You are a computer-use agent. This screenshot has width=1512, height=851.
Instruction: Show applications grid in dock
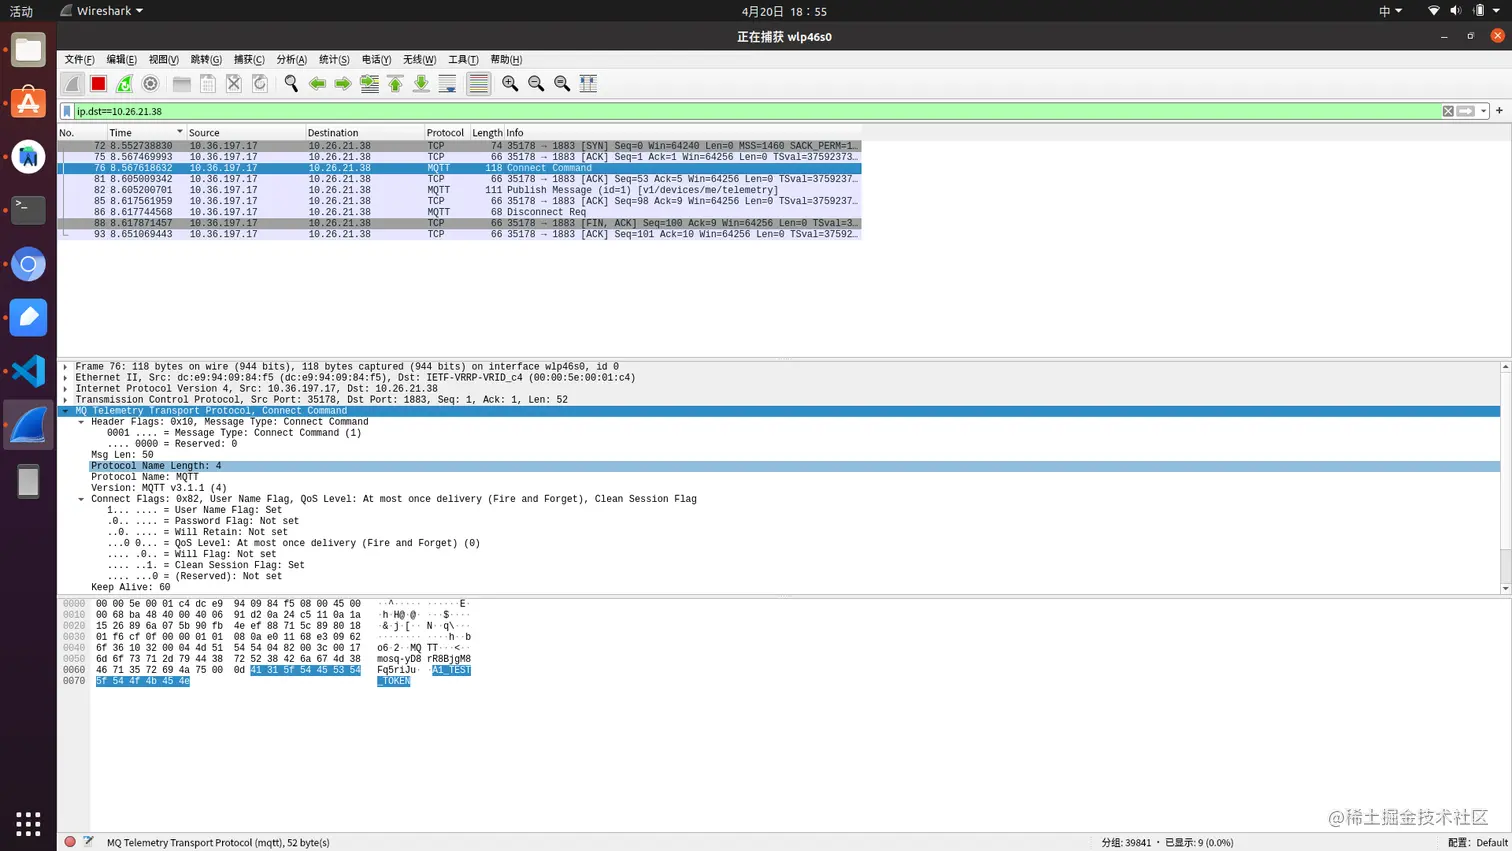click(x=28, y=824)
